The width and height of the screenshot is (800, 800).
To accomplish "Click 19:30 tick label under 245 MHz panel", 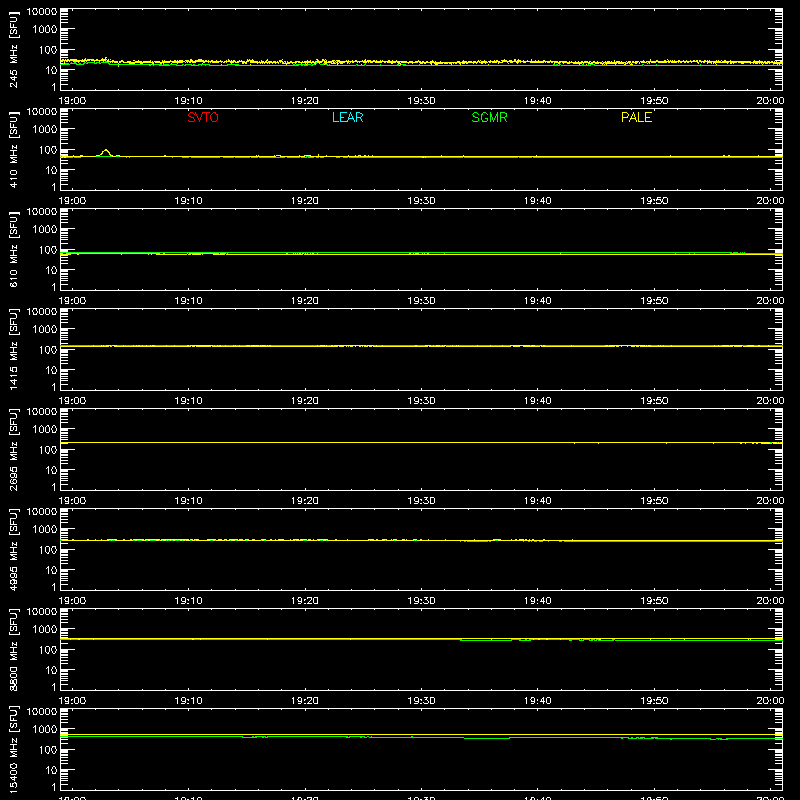I will [x=421, y=101].
